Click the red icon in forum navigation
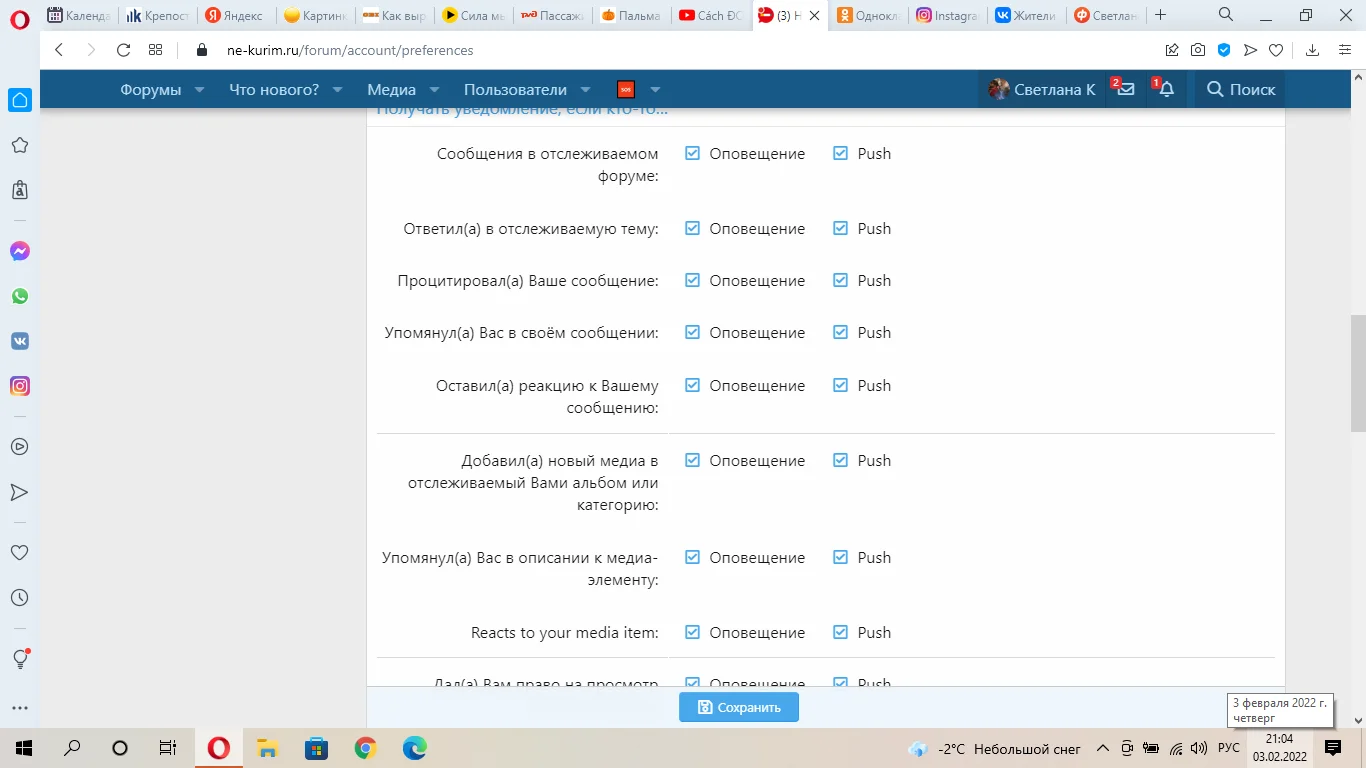The width and height of the screenshot is (1366, 768). click(626, 89)
